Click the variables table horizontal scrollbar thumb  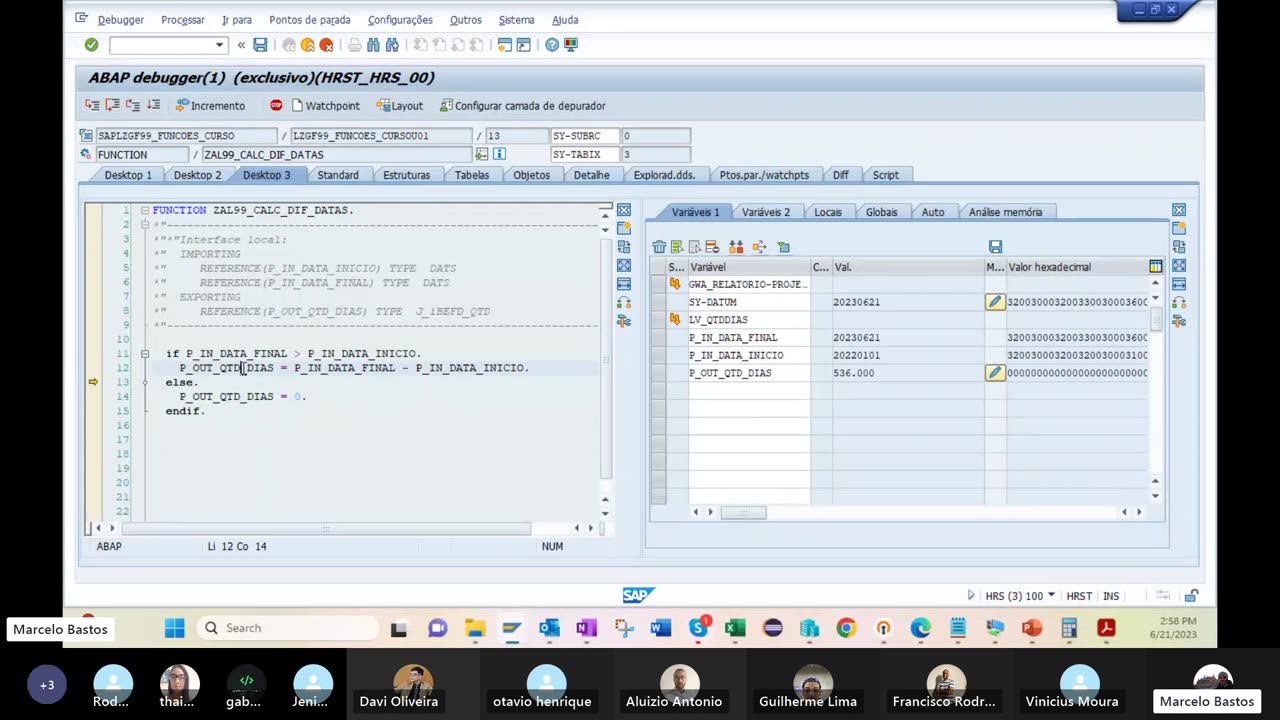coord(743,512)
